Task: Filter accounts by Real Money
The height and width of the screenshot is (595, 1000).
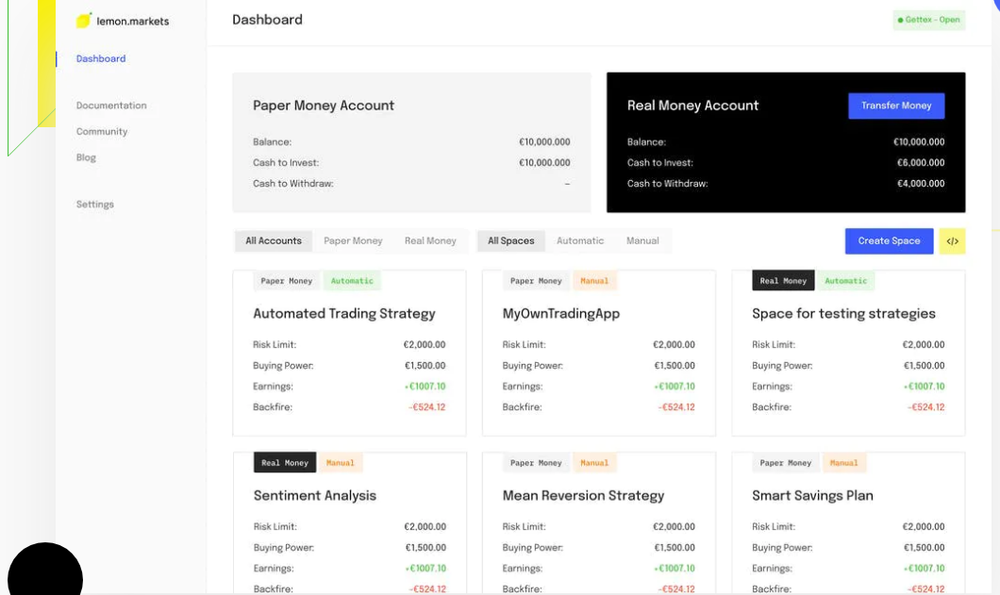Action: point(430,240)
